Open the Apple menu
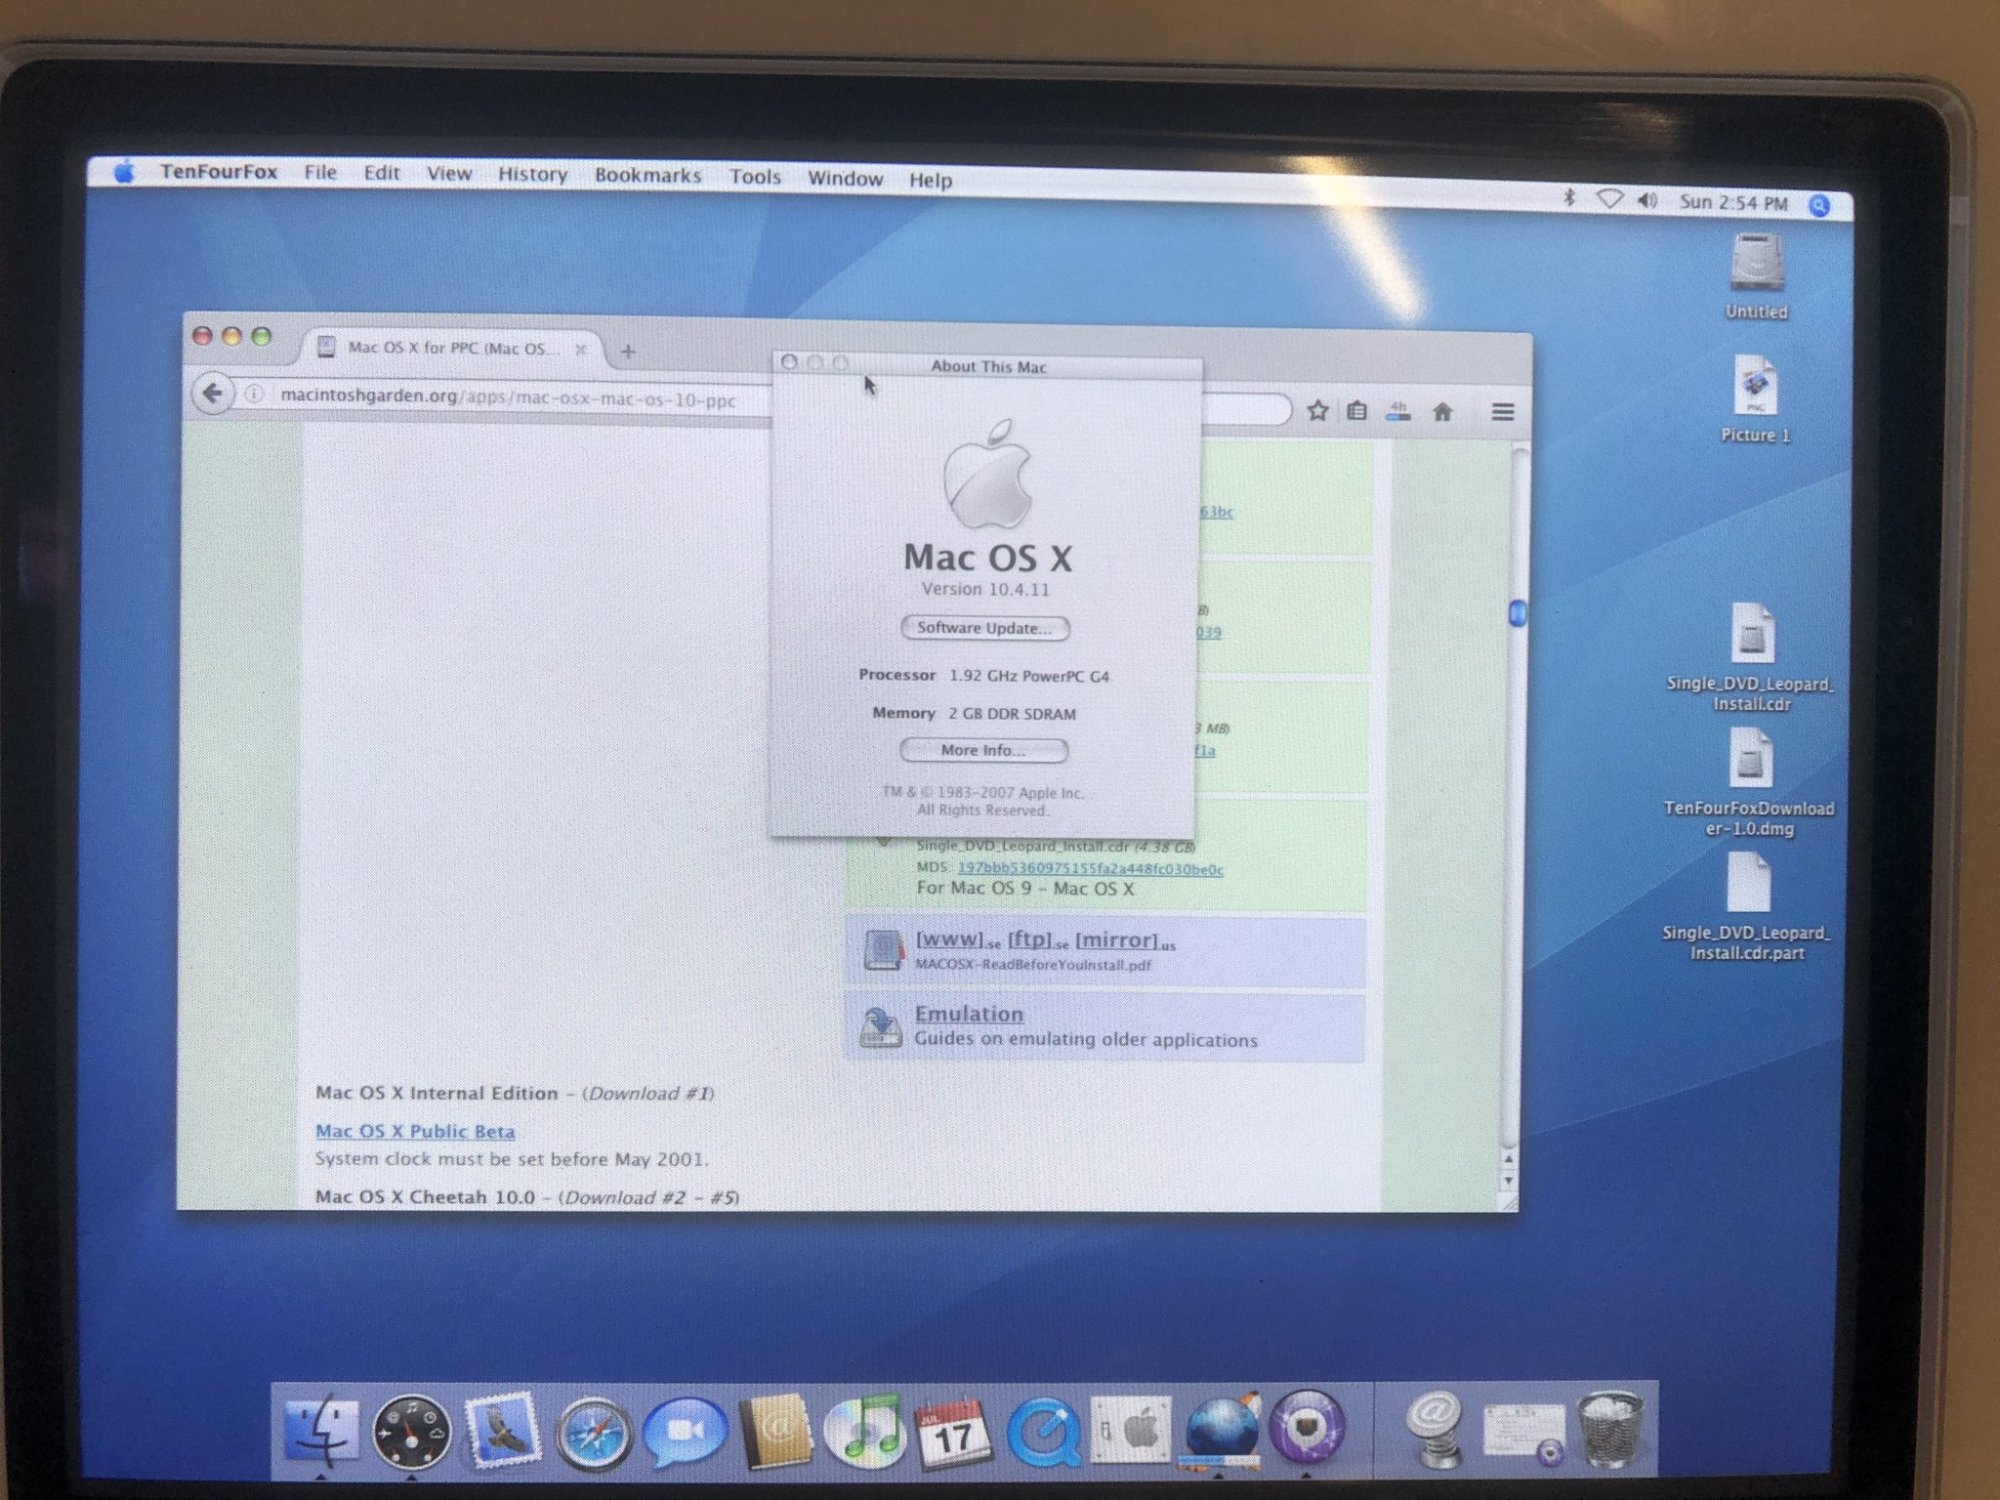The width and height of the screenshot is (2000, 1500). coord(124,171)
